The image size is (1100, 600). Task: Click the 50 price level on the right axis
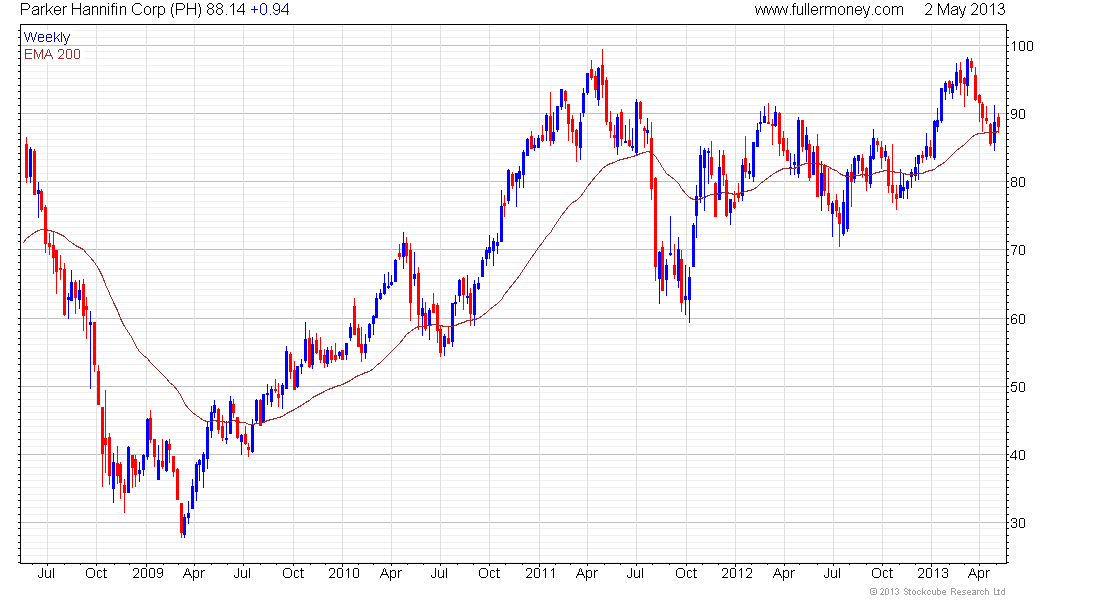point(1018,387)
